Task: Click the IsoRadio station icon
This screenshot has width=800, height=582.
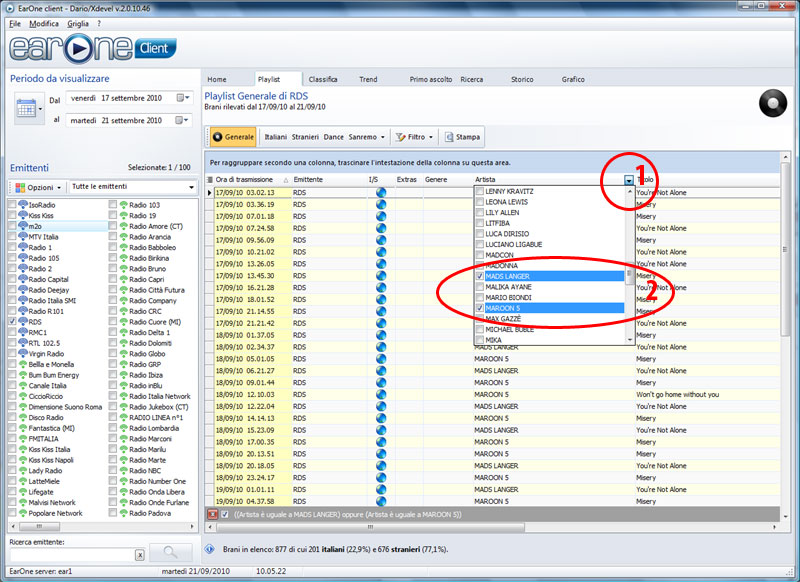Action: tap(23, 205)
